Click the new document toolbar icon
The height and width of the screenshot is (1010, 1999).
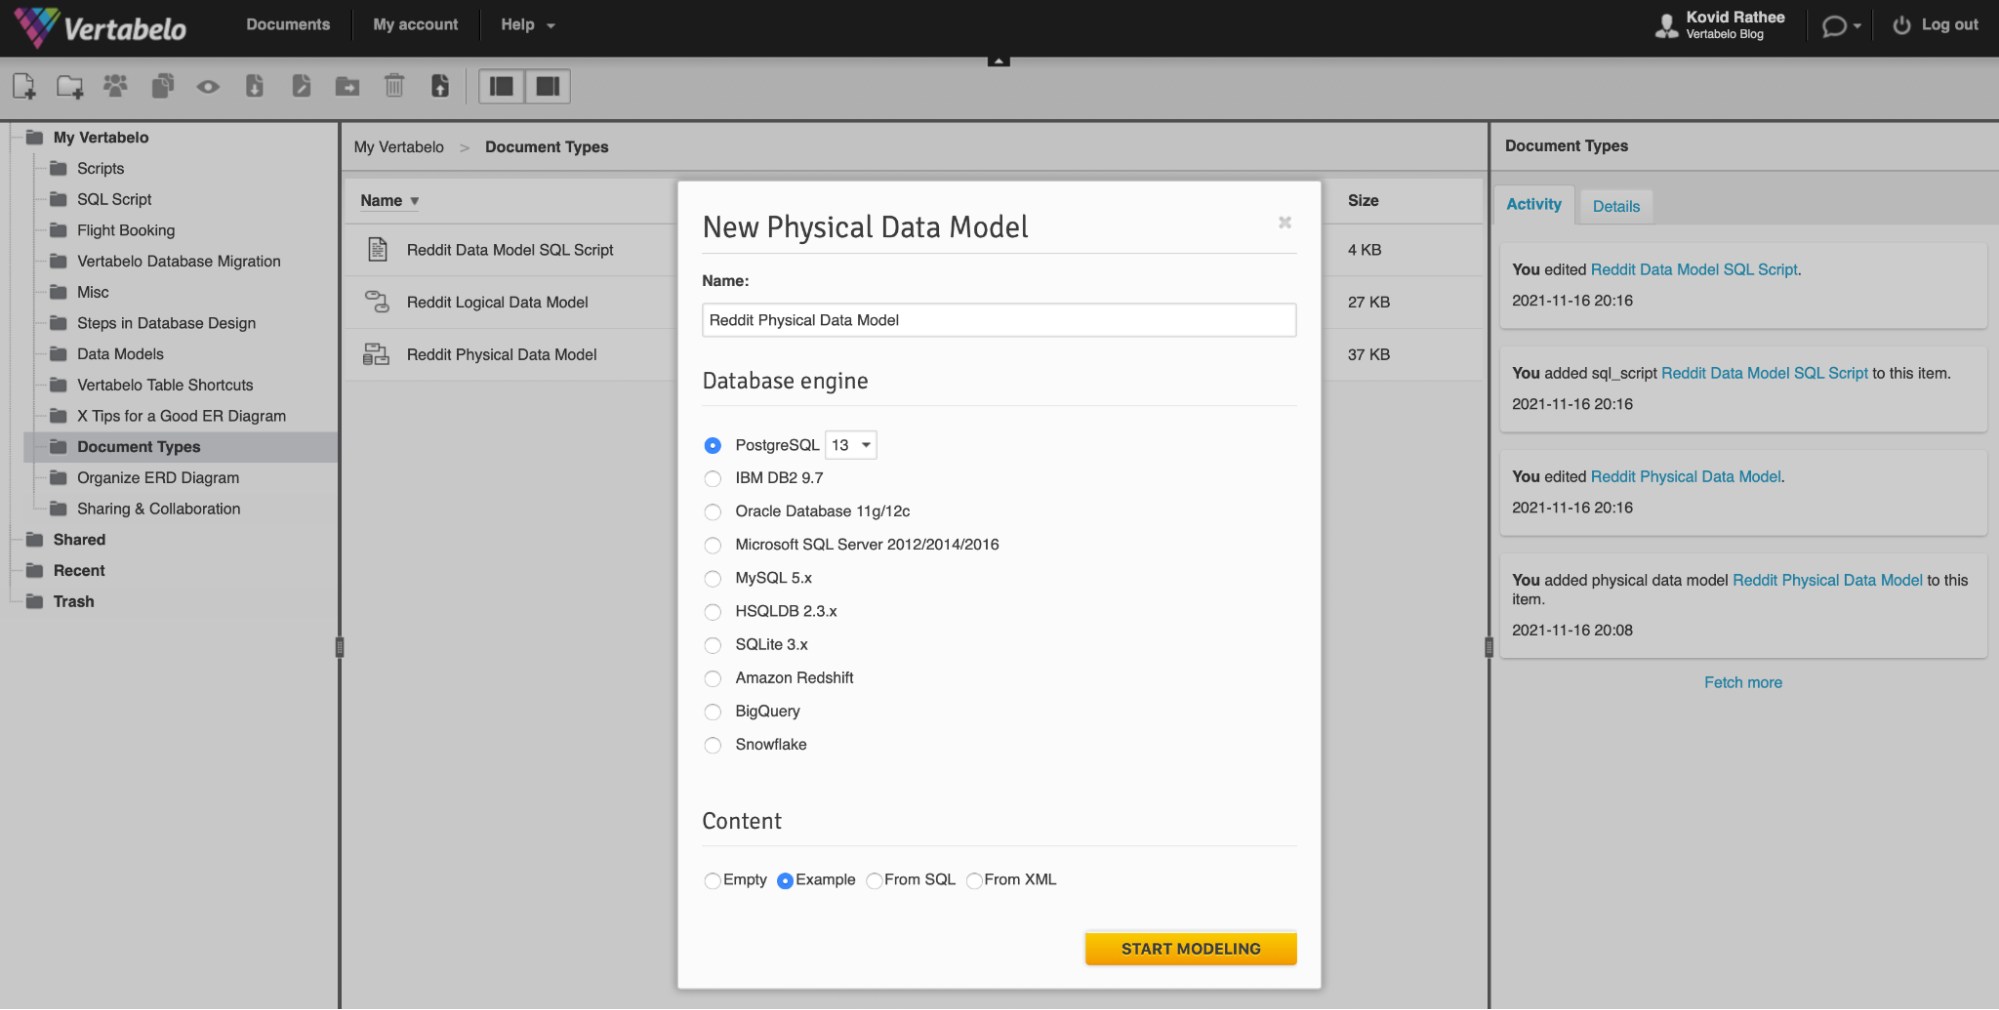24,87
